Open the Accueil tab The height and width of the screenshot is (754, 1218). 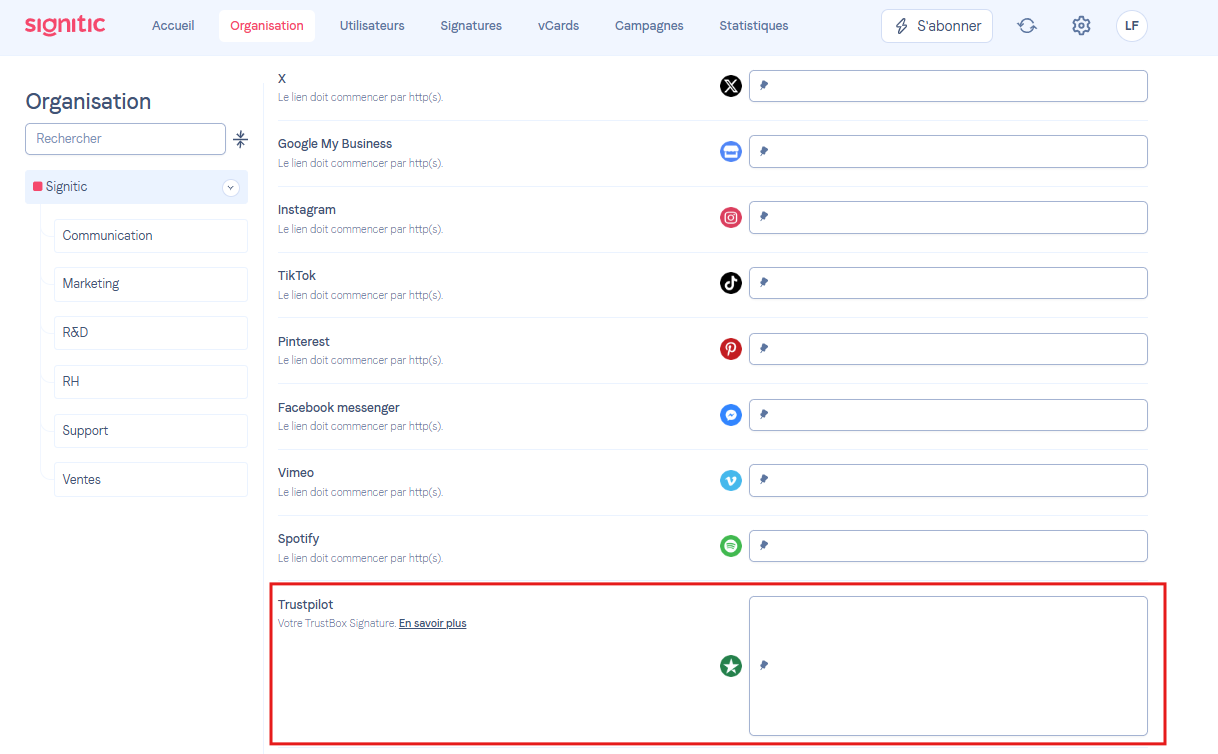173,26
